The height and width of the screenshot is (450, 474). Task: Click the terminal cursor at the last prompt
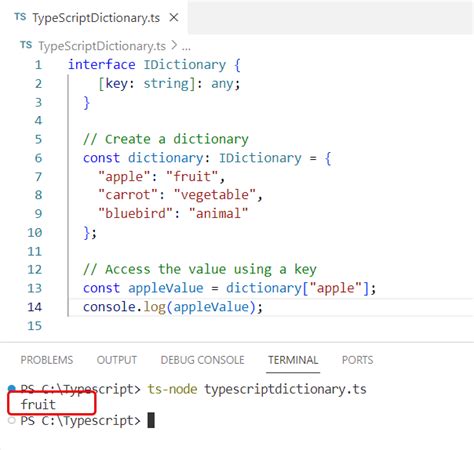tap(151, 420)
